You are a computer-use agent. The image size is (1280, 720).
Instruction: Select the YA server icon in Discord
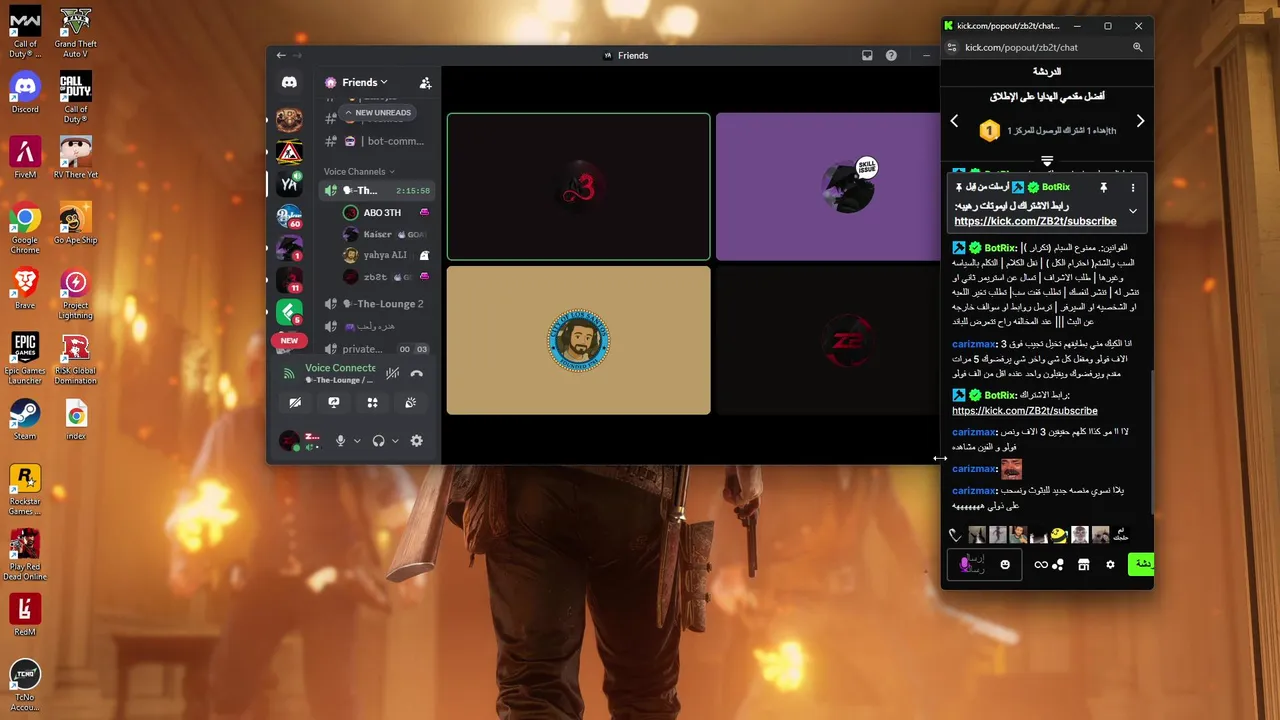coord(289,184)
